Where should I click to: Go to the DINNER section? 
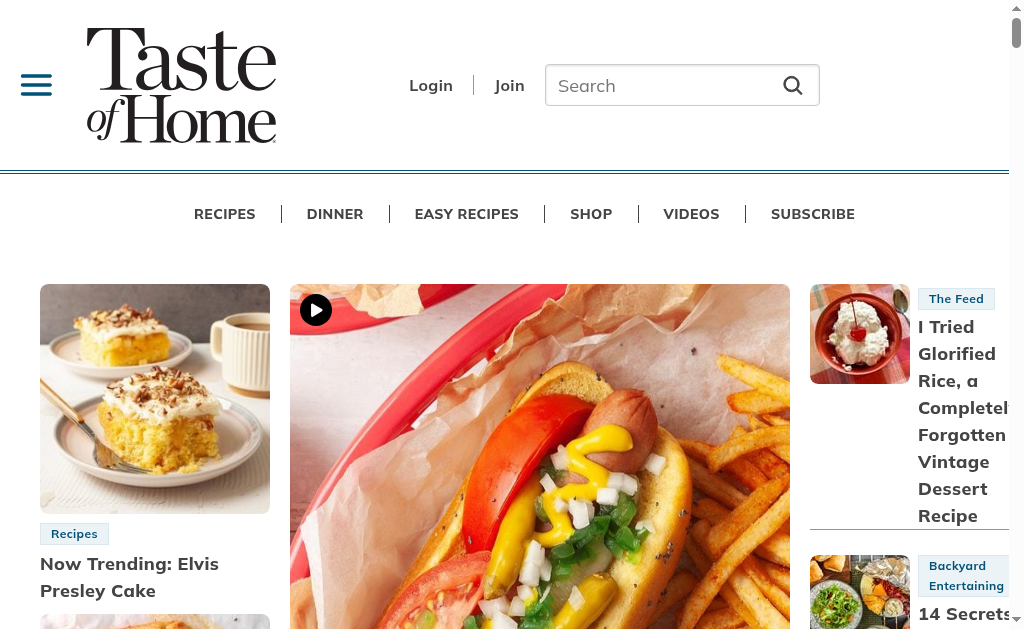[335, 214]
